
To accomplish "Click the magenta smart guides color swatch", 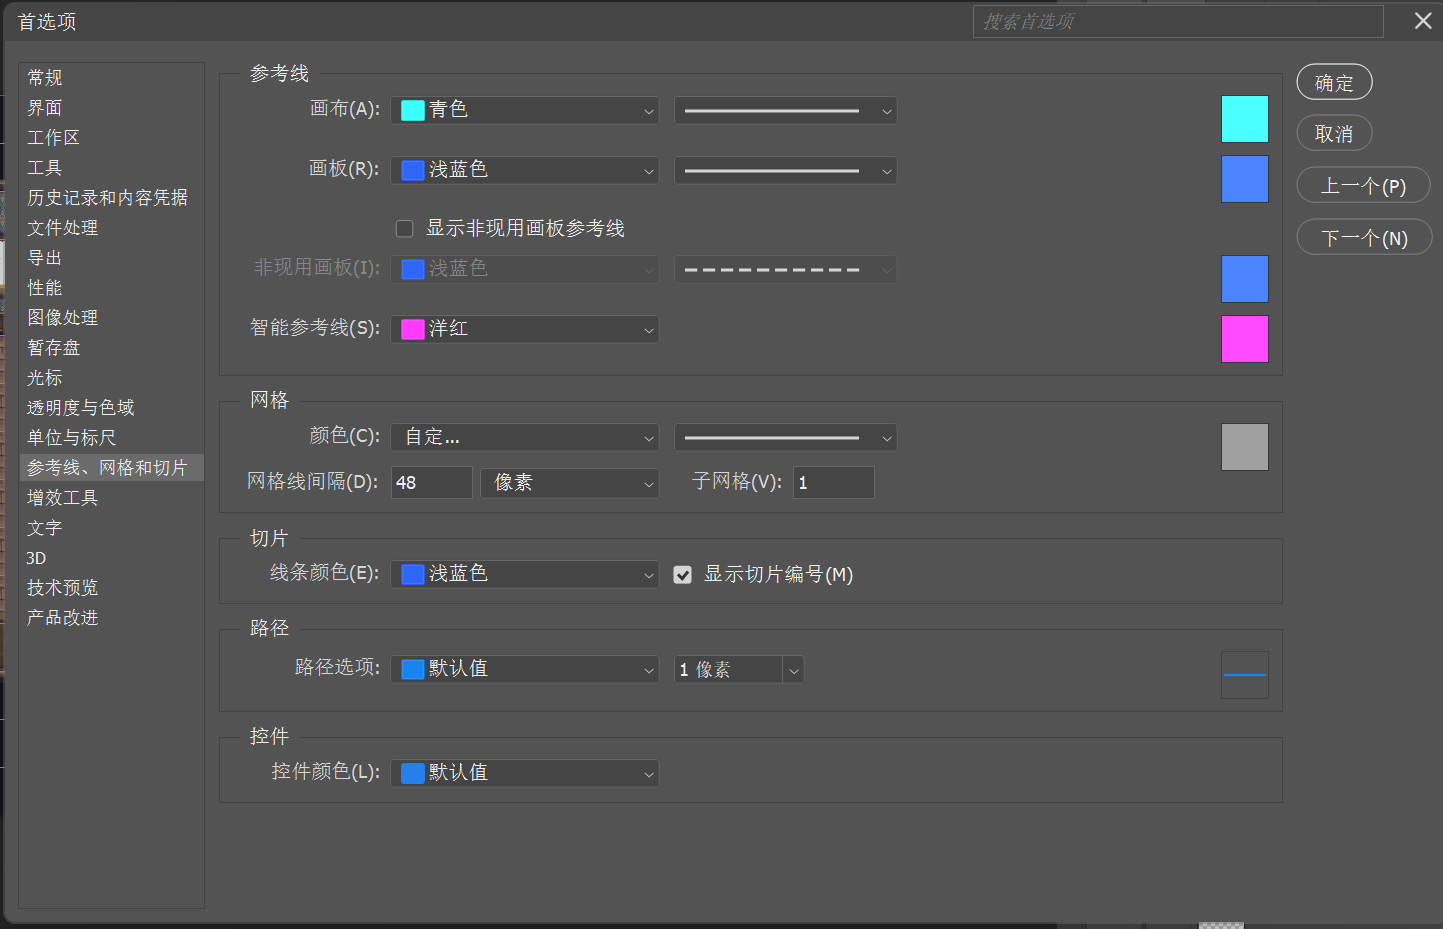I will (1245, 339).
